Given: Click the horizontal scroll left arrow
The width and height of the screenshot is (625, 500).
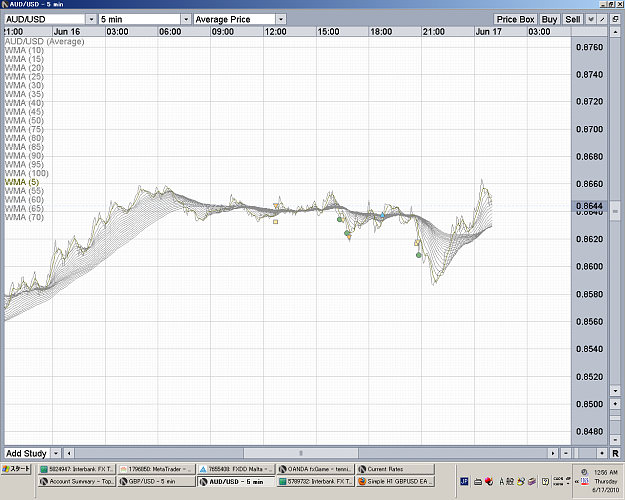Looking at the screenshot, I should (x=69, y=453).
